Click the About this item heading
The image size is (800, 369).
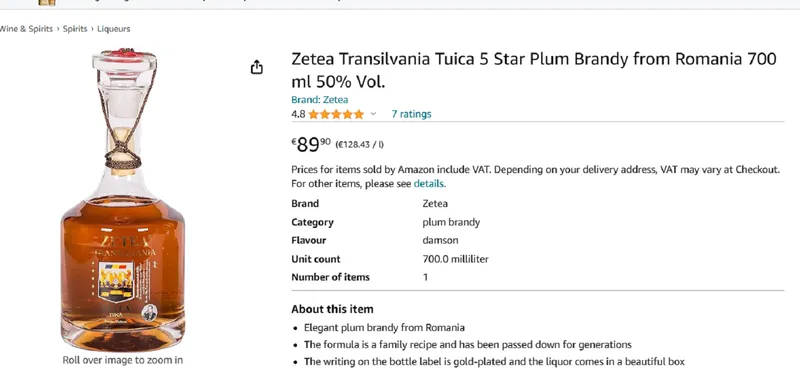[x=332, y=309]
